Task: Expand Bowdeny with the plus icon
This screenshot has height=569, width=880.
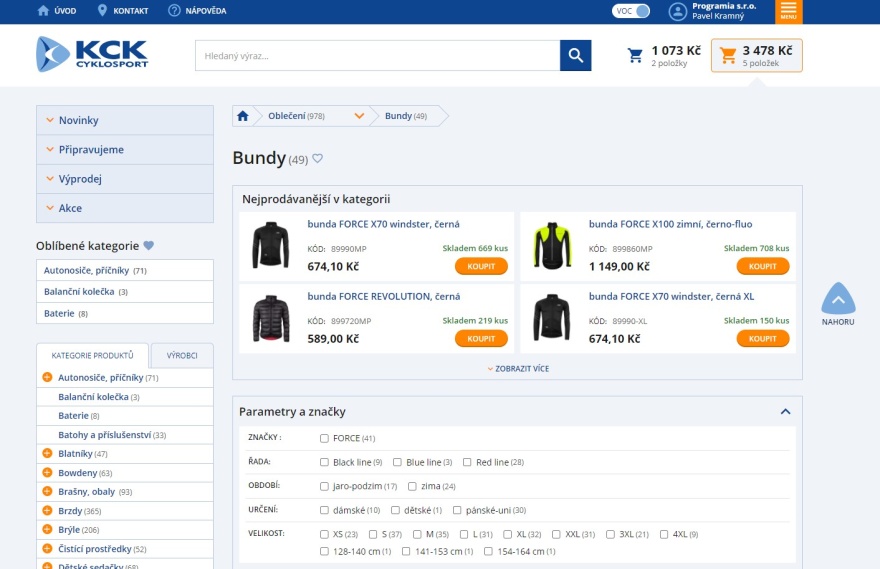Action: point(47,472)
